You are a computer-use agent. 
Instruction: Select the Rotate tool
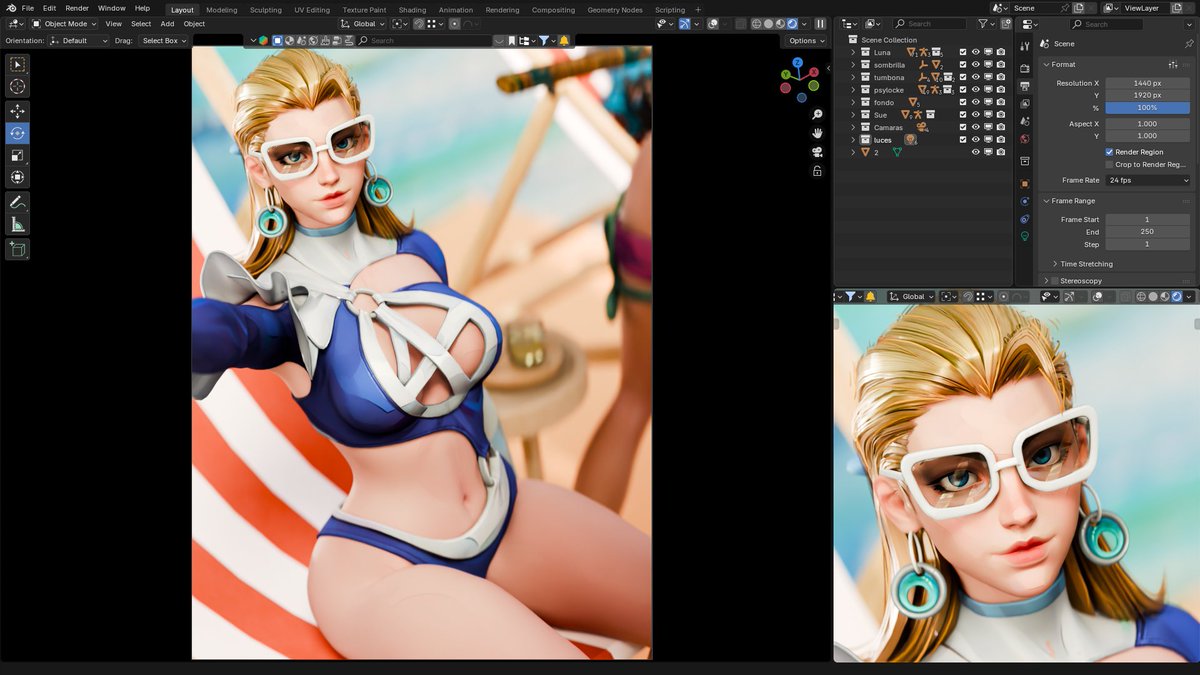[x=18, y=133]
